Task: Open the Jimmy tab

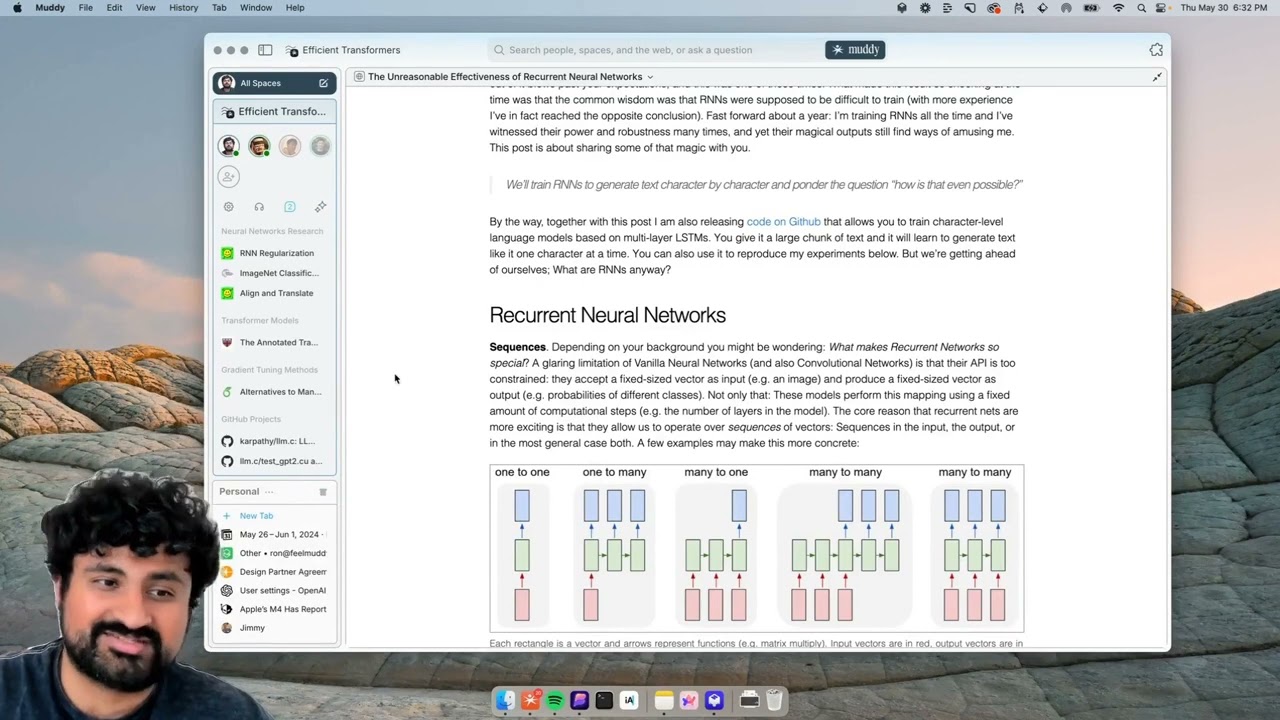Action: [x=275, y=628]
